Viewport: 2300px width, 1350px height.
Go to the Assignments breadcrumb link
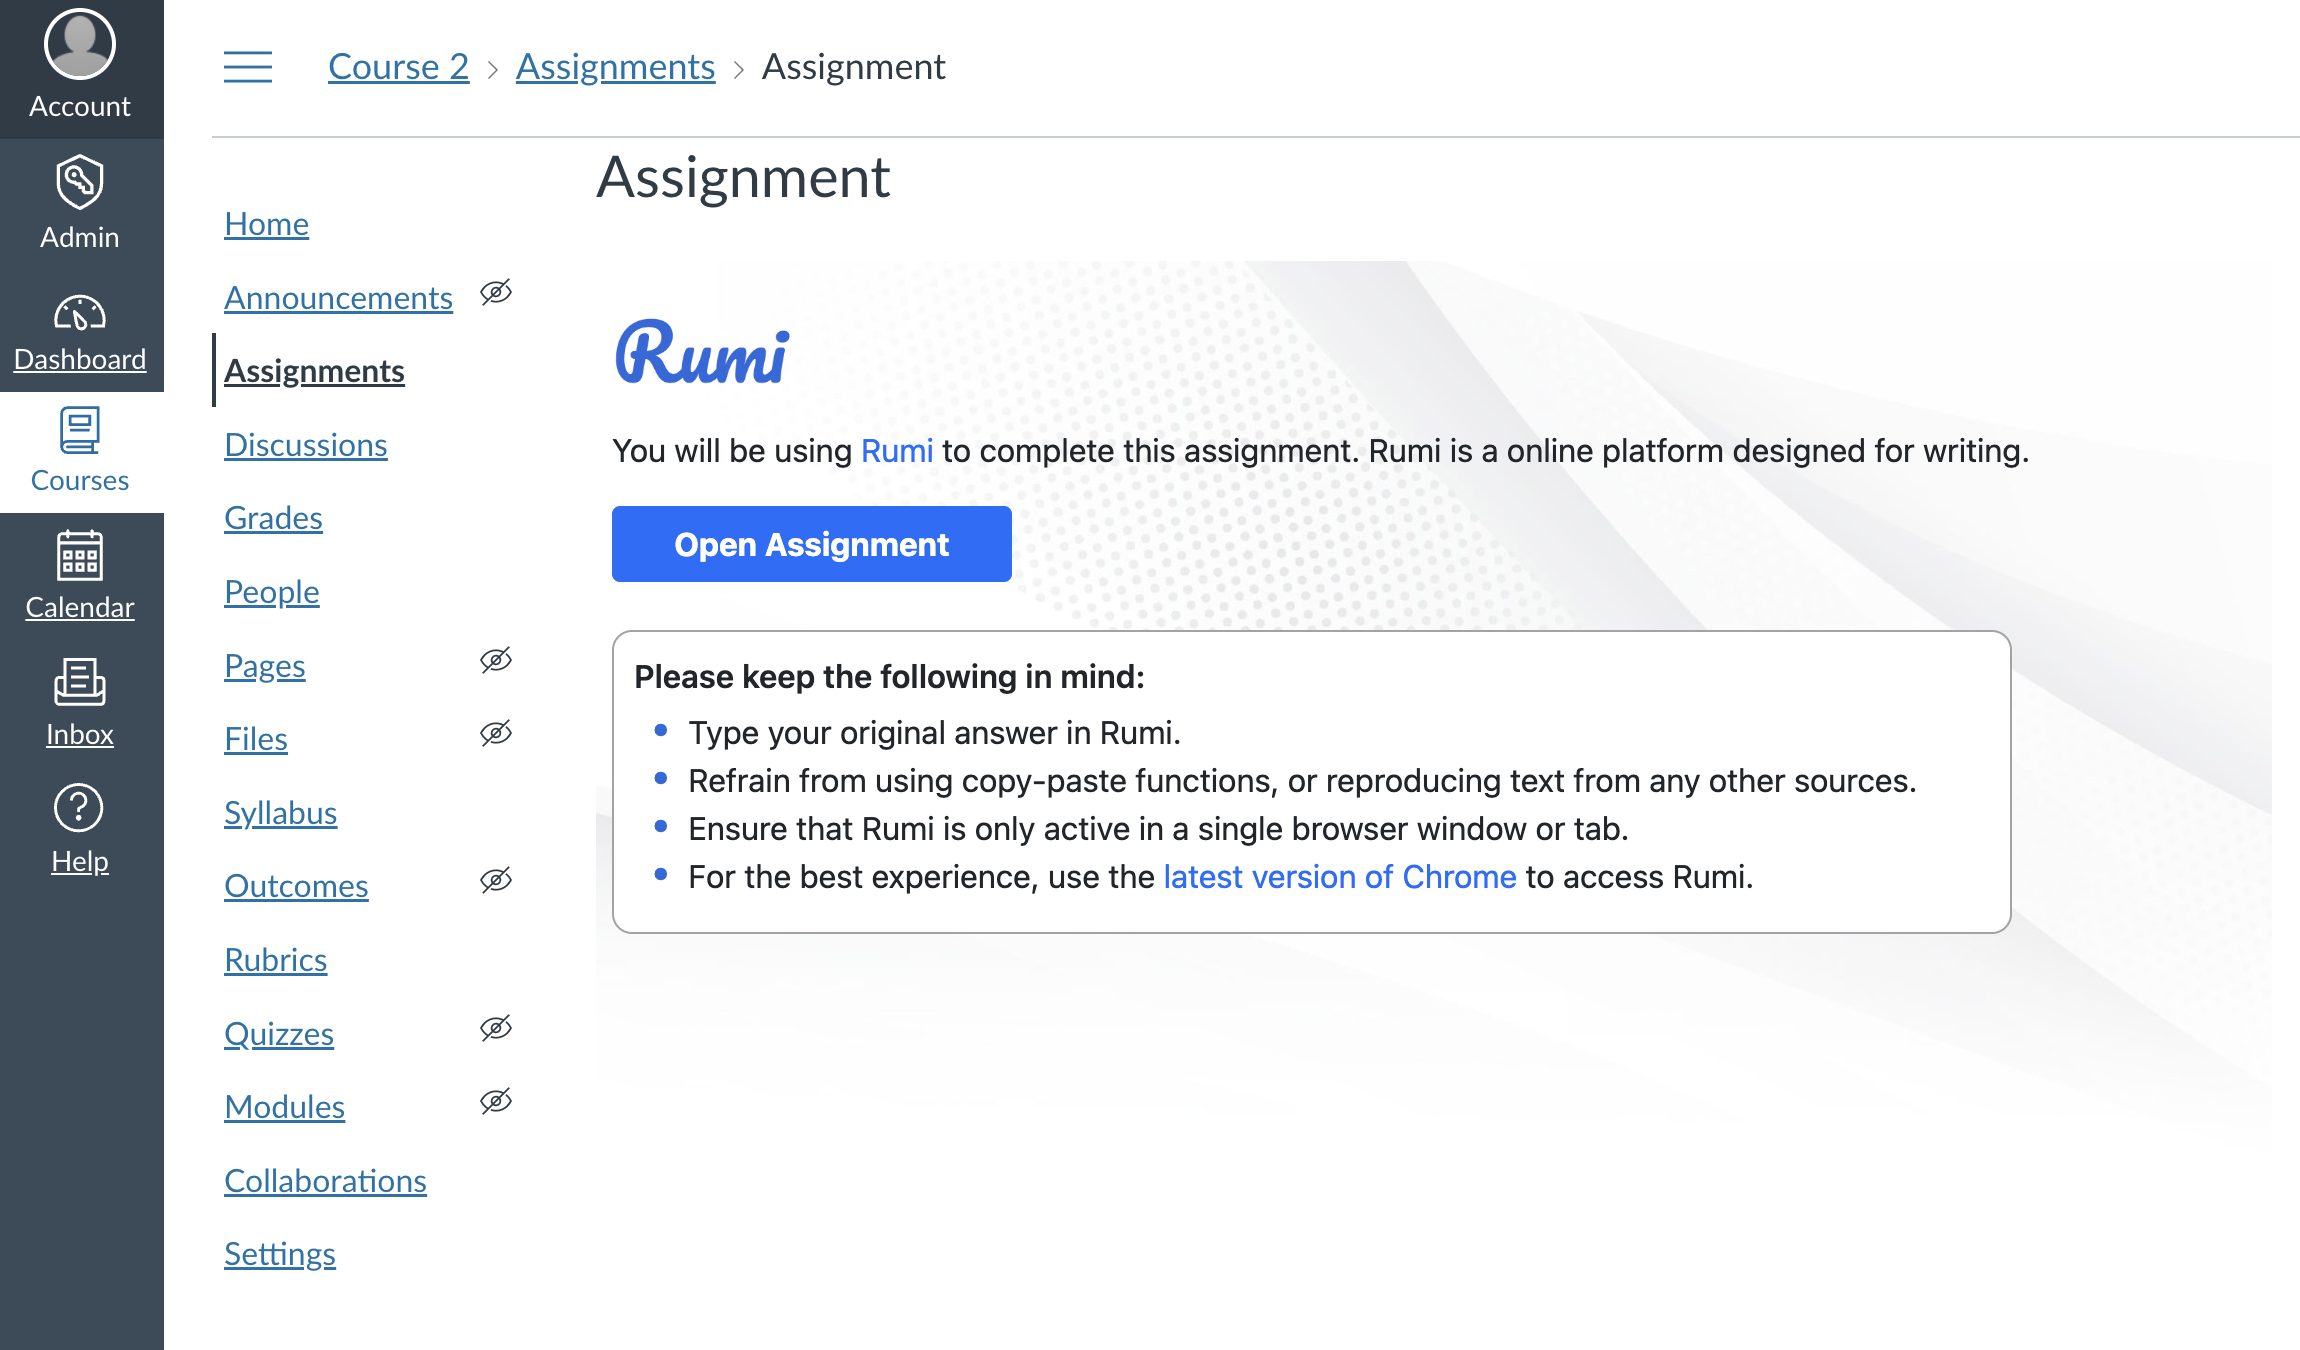615,67
